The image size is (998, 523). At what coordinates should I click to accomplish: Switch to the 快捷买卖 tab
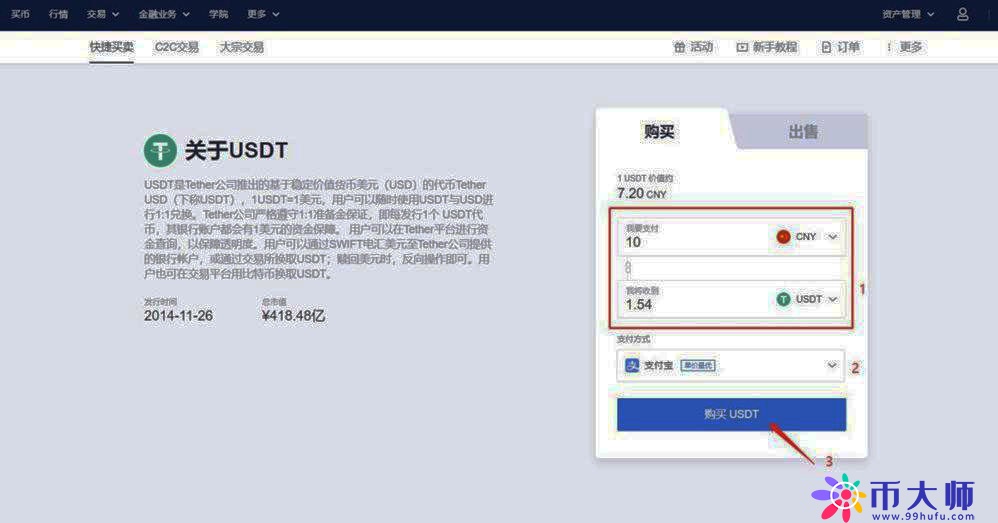111,47
